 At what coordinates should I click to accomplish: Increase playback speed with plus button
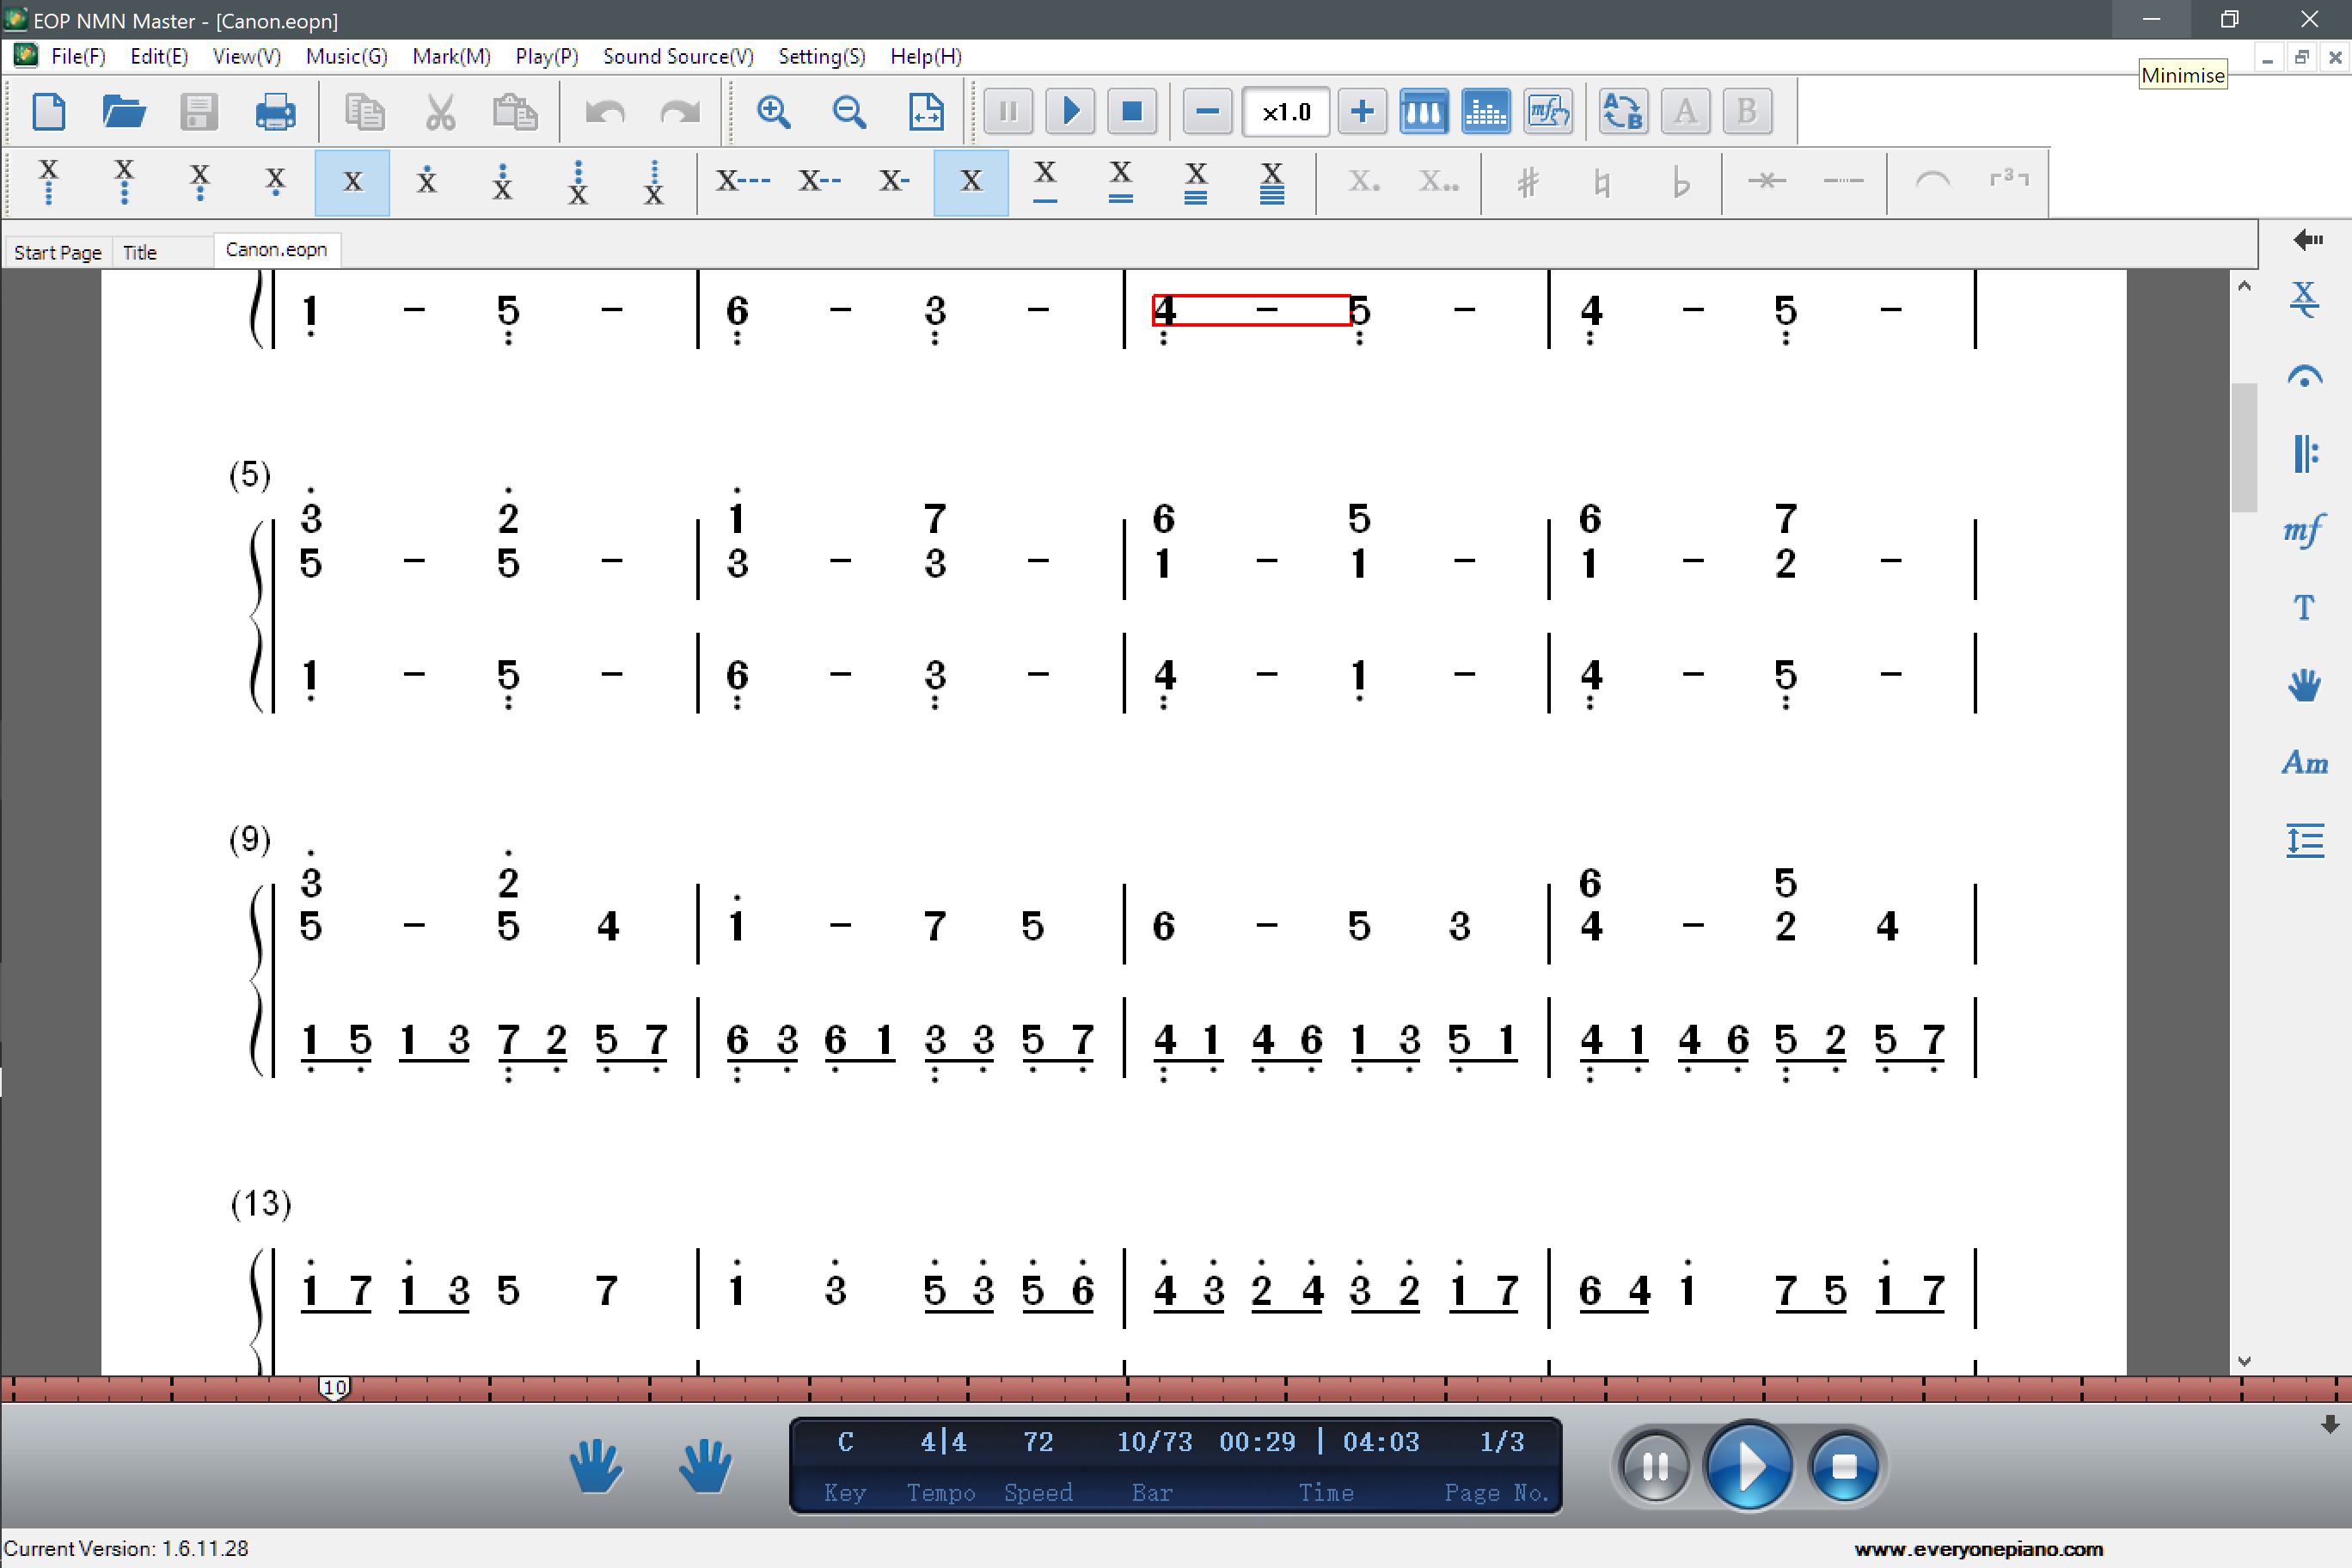(1362, 111)
